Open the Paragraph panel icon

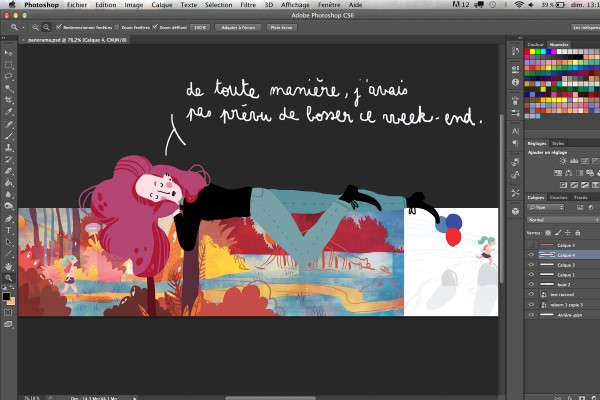pos(515,144)
